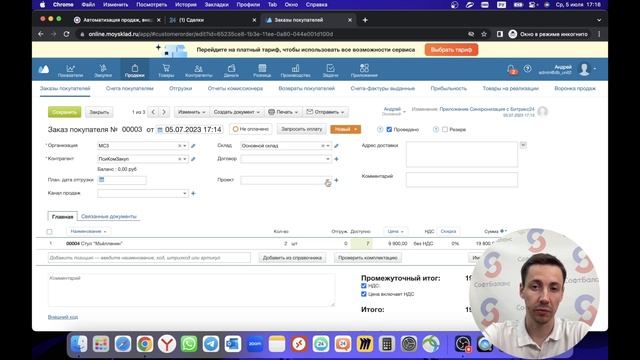
Task: Open the Внешний код link
Action: pos(63,317)
